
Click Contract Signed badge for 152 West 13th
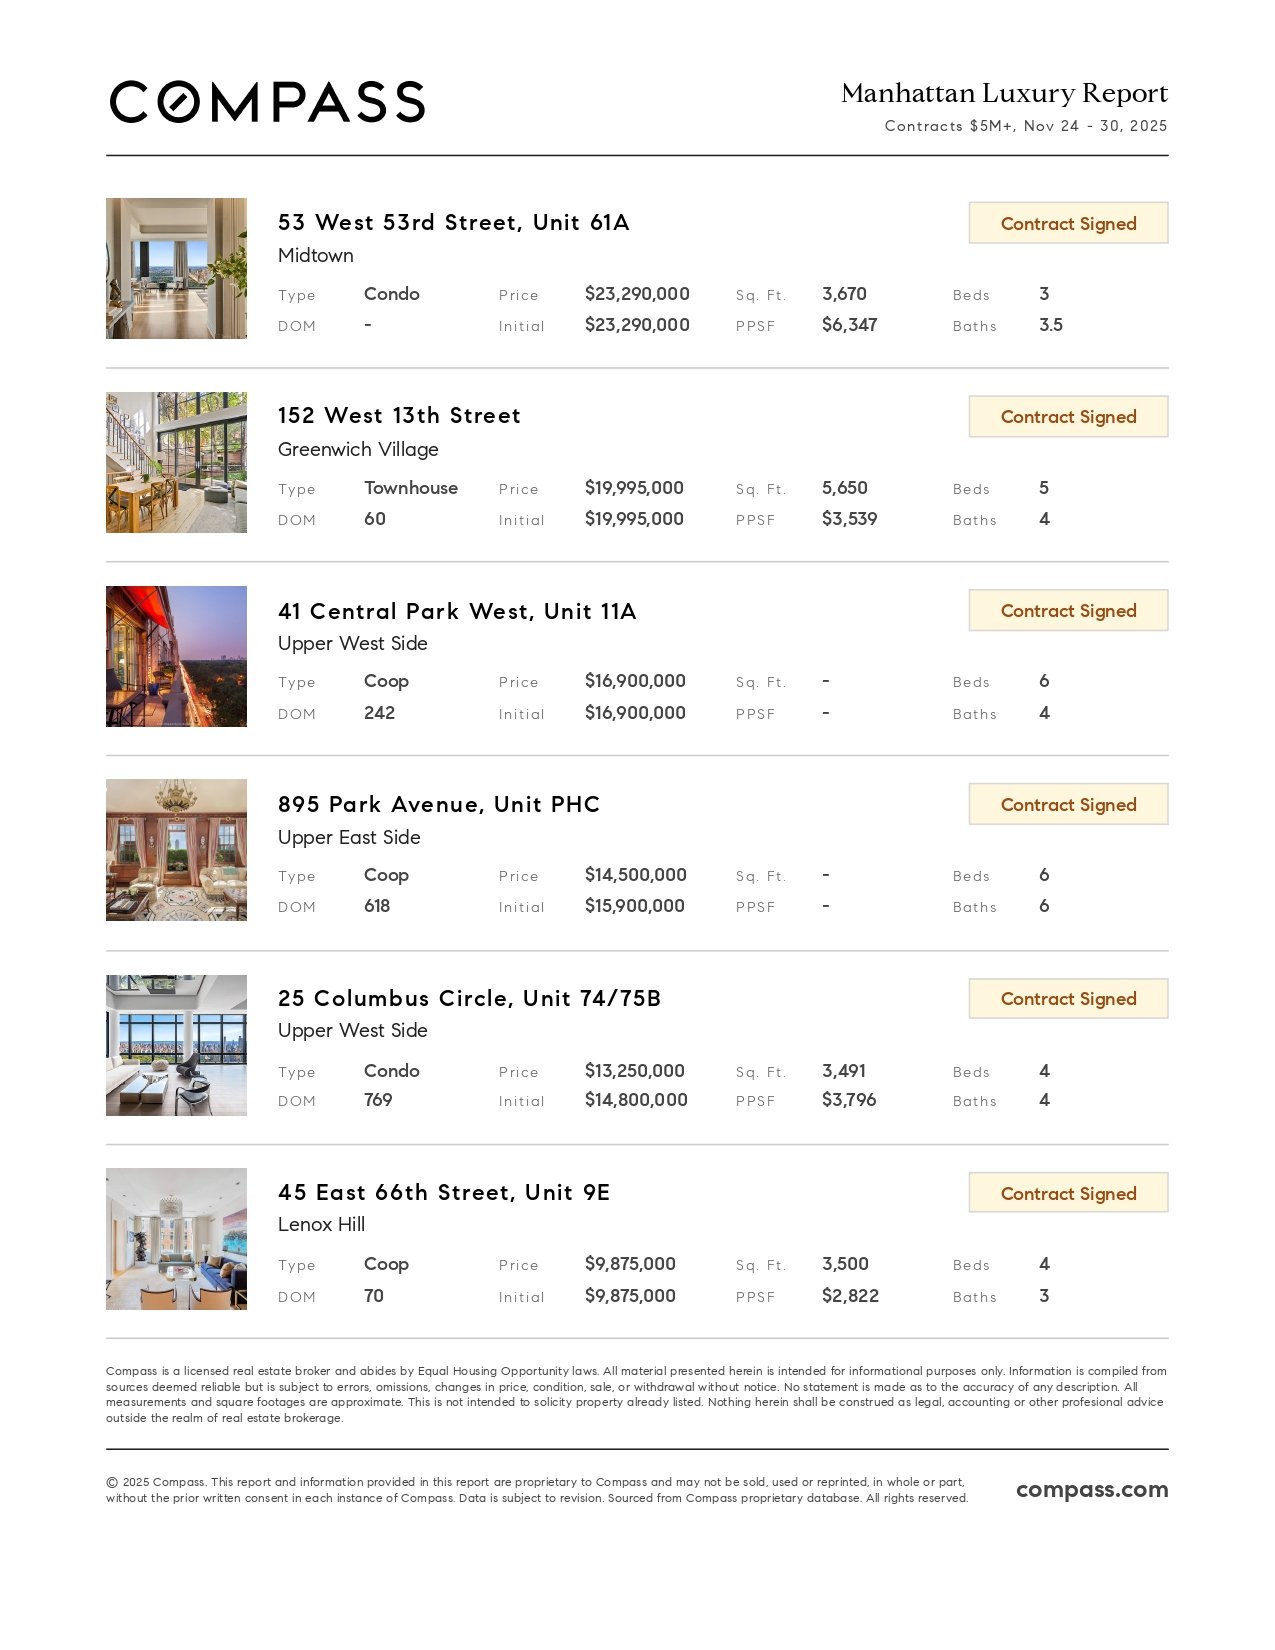(1068, 417)
